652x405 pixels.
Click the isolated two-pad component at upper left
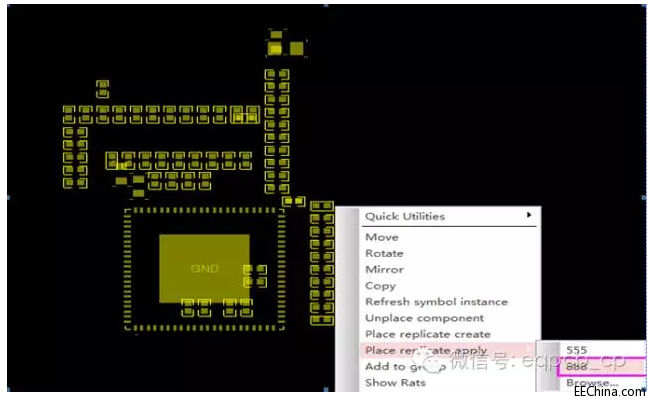(102, 89)
